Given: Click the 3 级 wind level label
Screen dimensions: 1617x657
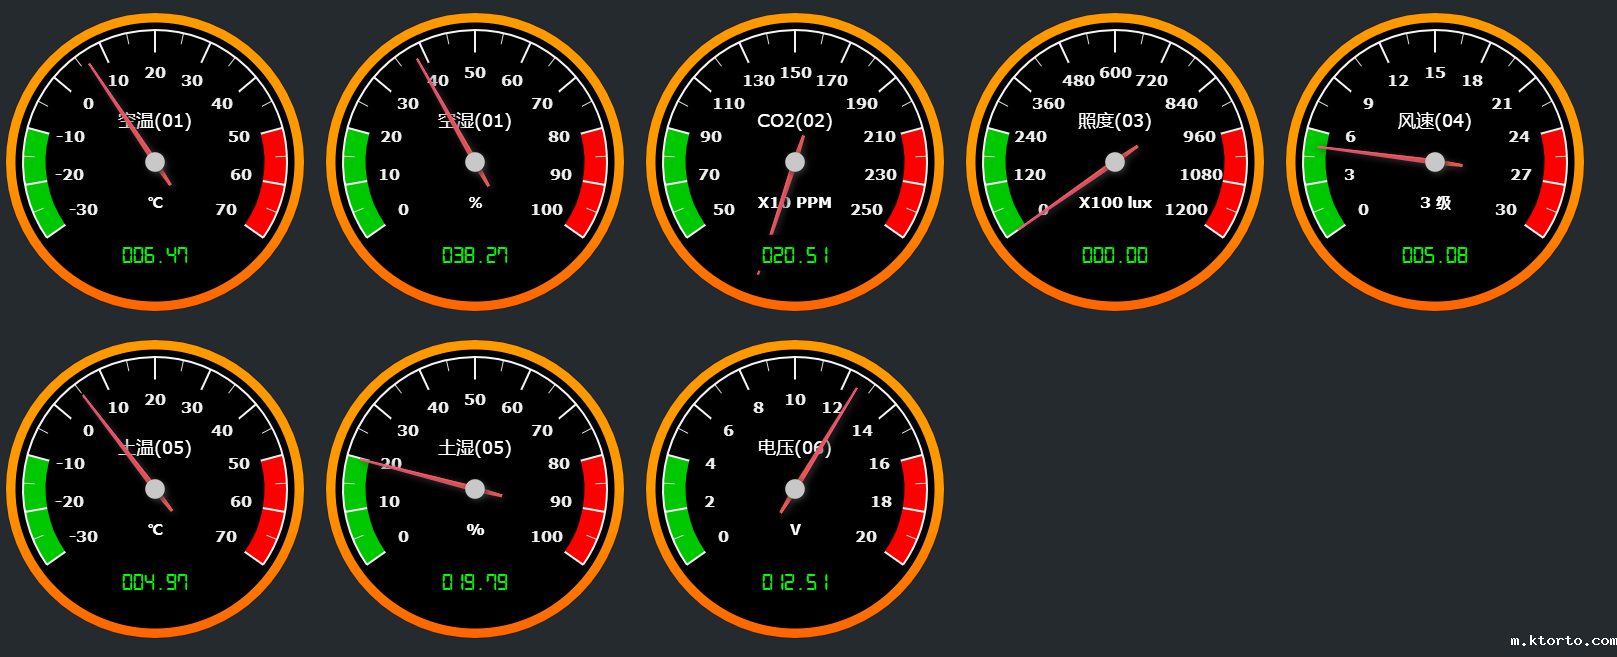Looking at the screenshot, I should click(x=1435, y=203).
